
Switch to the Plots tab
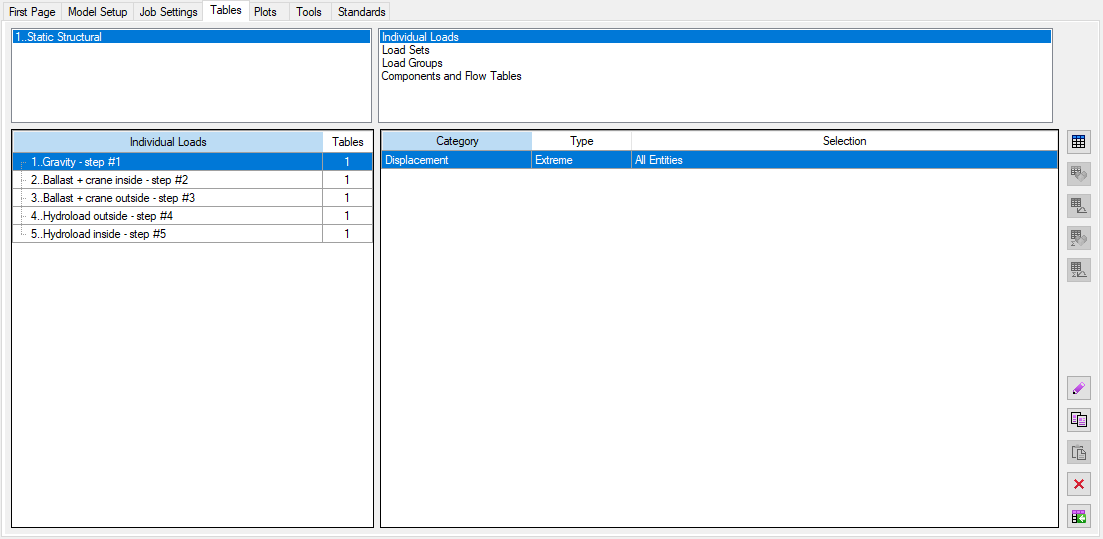265,12
